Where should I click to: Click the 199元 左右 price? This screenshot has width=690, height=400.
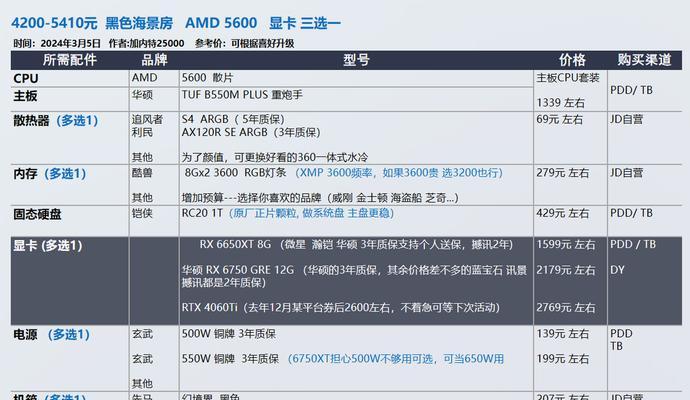coord(562,359)
